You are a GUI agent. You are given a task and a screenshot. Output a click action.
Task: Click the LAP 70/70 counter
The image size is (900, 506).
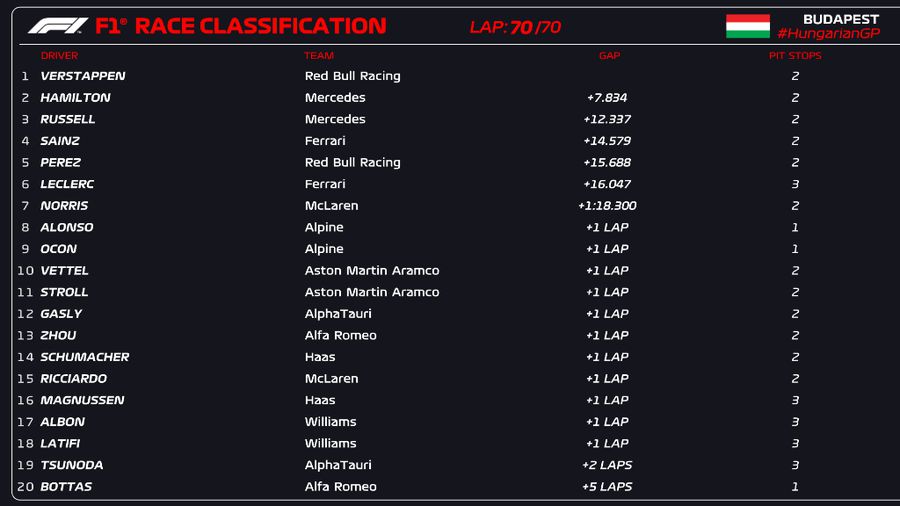tap(515, 27)
